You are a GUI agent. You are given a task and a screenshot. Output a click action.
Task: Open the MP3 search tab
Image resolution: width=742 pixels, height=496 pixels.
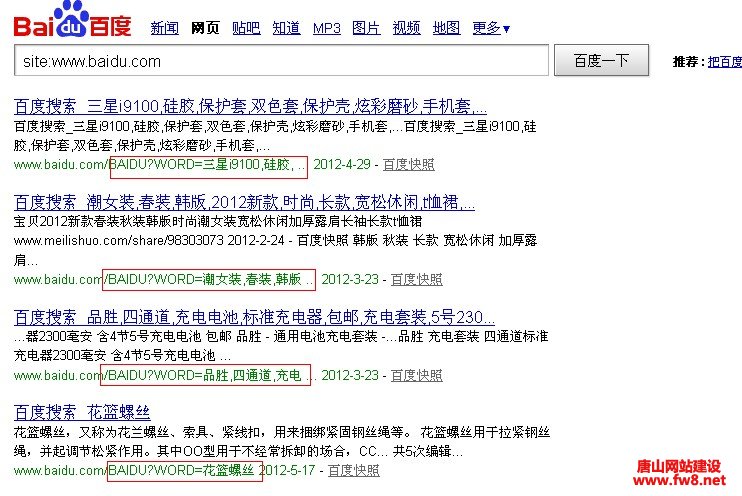(326, 28)
